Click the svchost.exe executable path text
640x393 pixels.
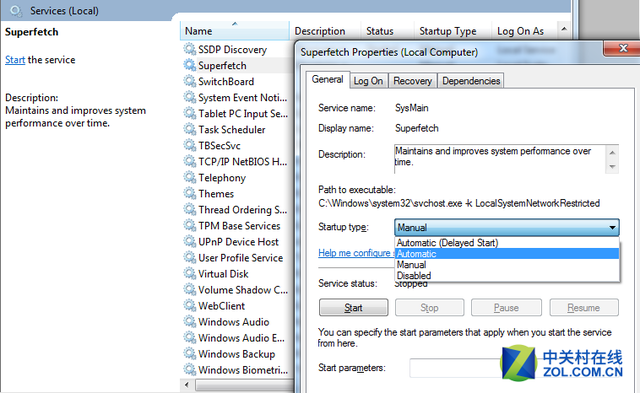coord(459,203)
